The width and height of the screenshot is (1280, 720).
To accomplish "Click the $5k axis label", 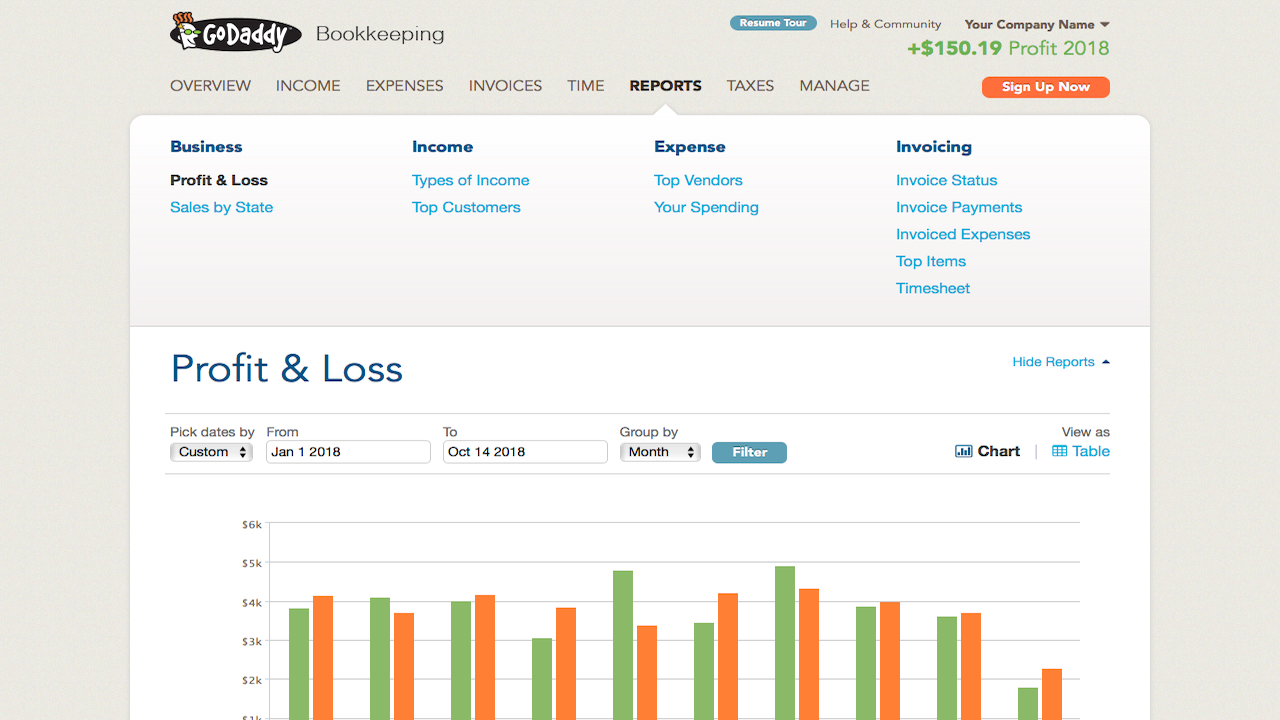I will 252,563.
